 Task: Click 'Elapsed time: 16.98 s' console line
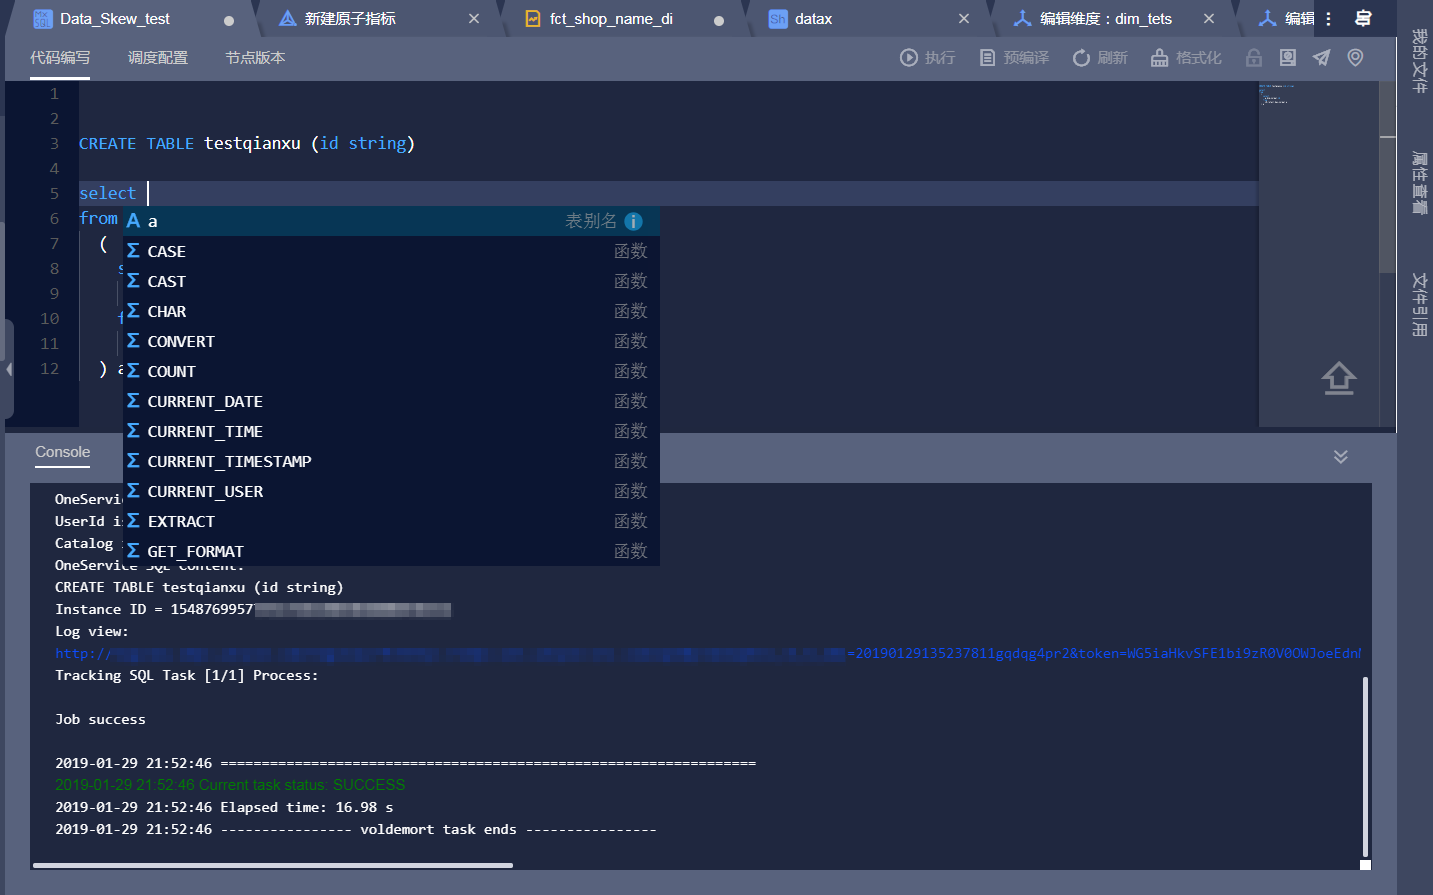pos(224,807)
